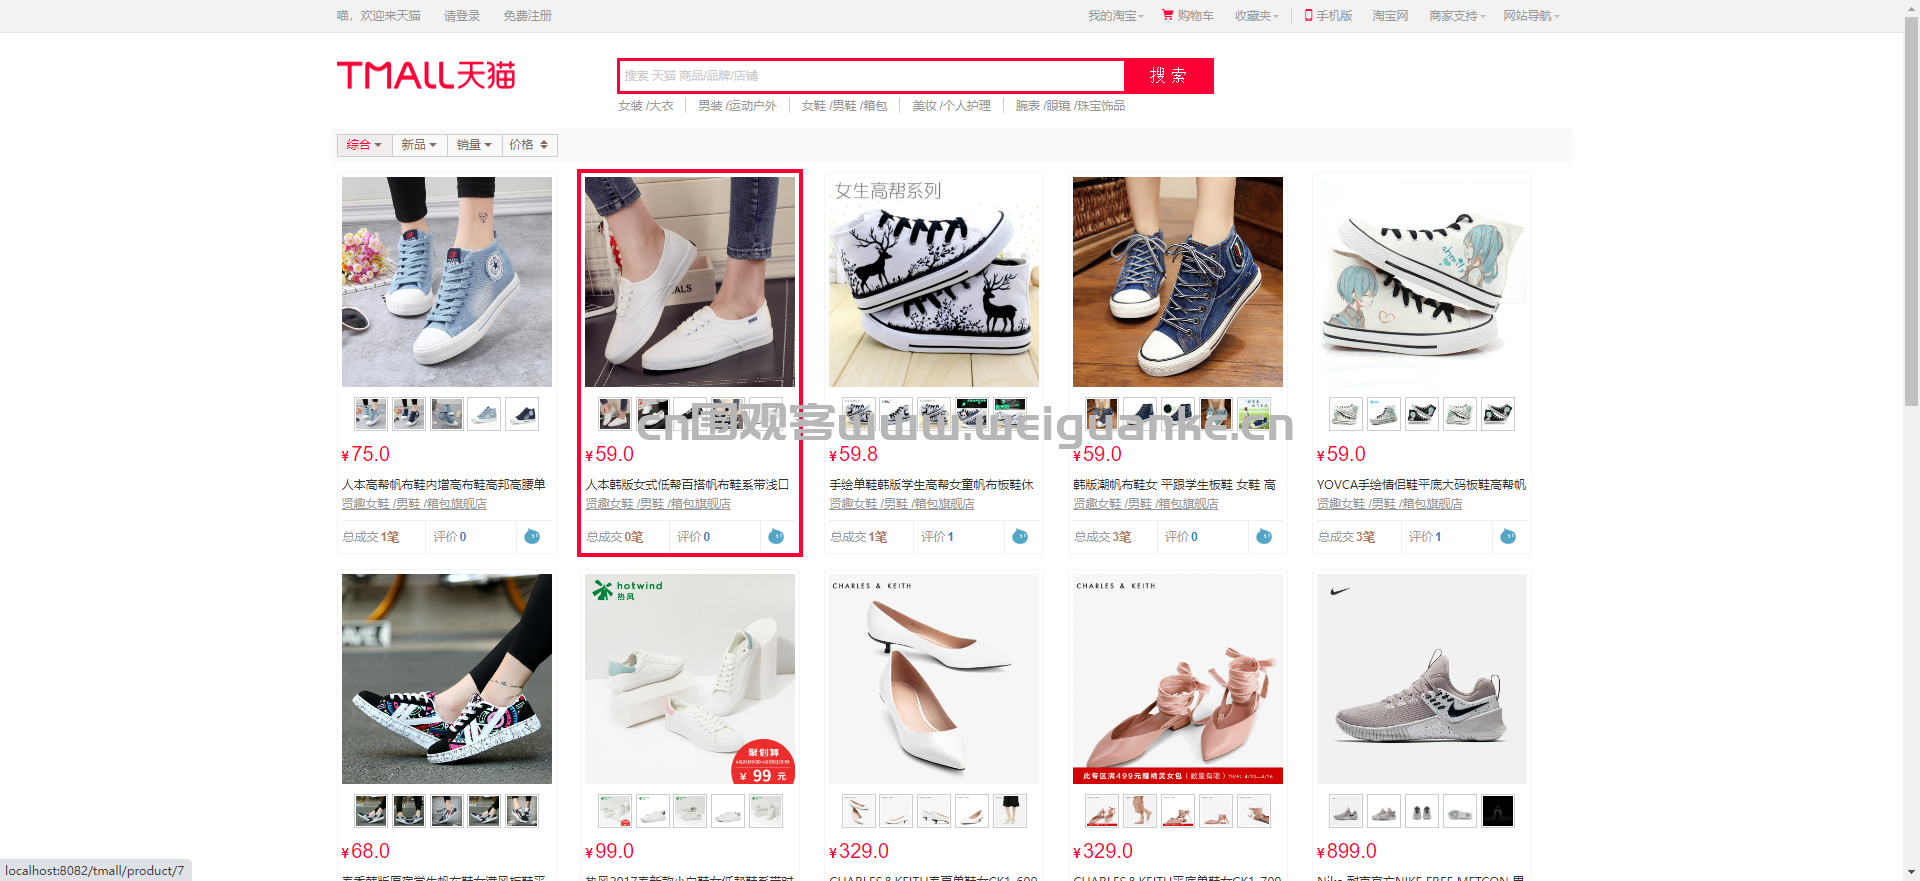Screen dimensions: 1920x881
Task: Expand the 商家支持 dropdown
Action: pyautogui.click(x=1457, y=16)
